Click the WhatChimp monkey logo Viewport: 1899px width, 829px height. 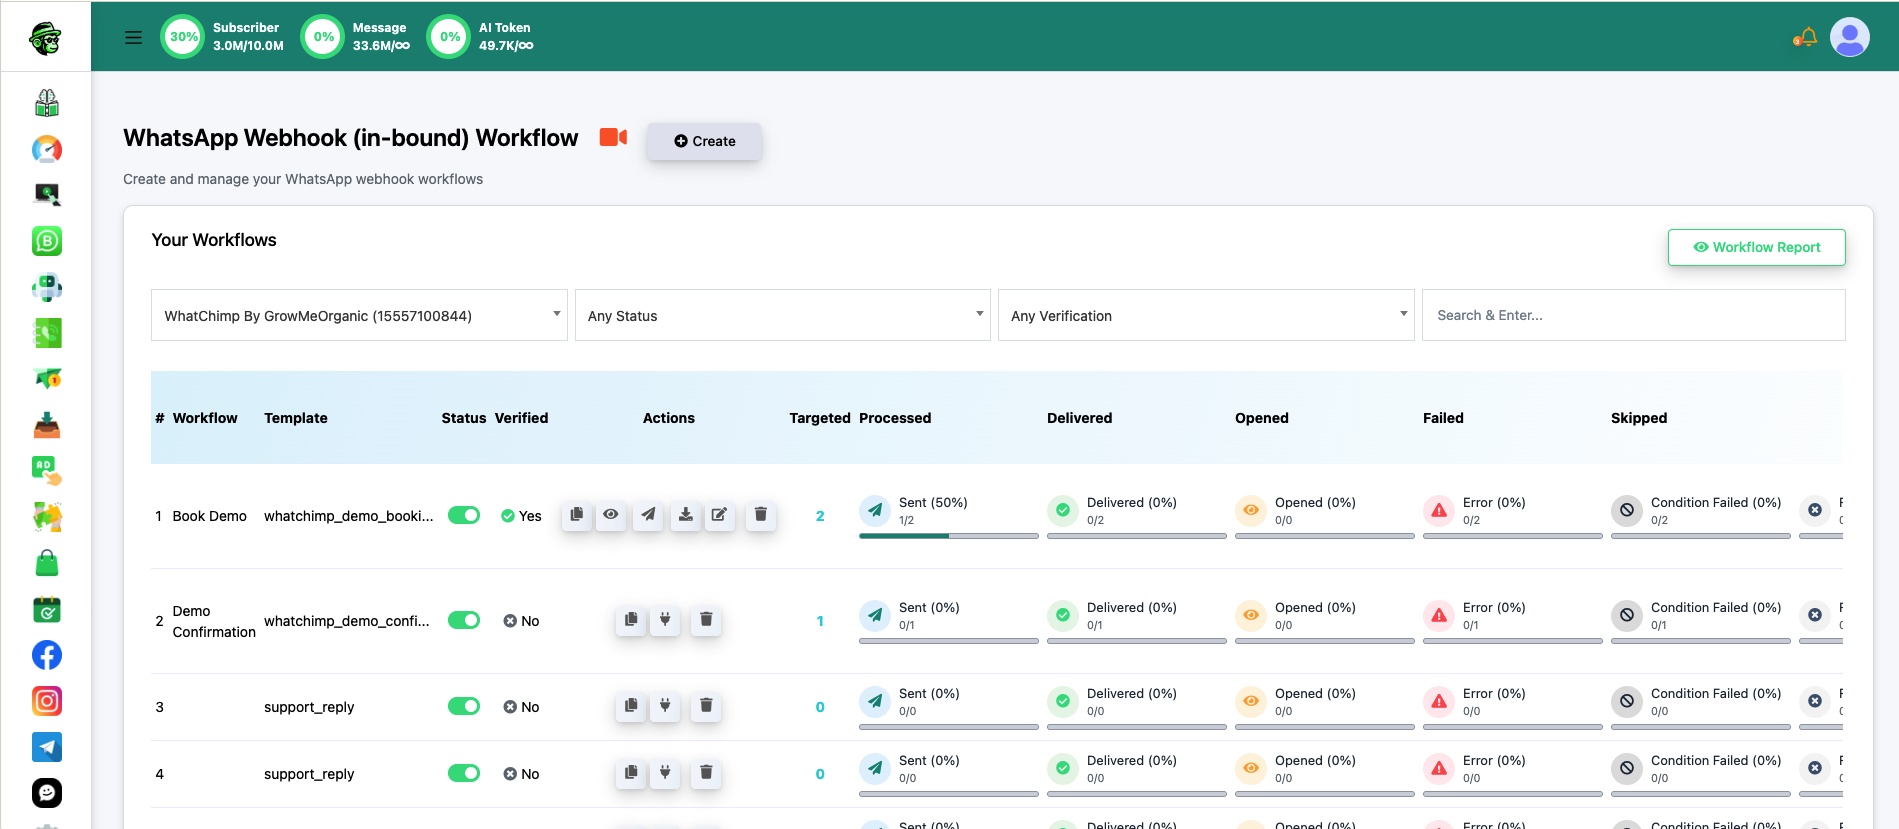pos(46,38)
